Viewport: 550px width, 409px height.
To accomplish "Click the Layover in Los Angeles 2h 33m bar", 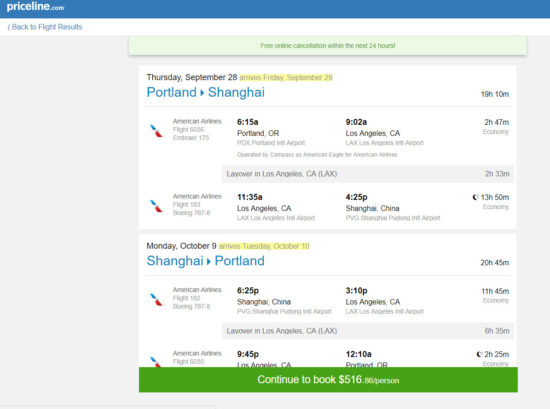I will (368, 174).
